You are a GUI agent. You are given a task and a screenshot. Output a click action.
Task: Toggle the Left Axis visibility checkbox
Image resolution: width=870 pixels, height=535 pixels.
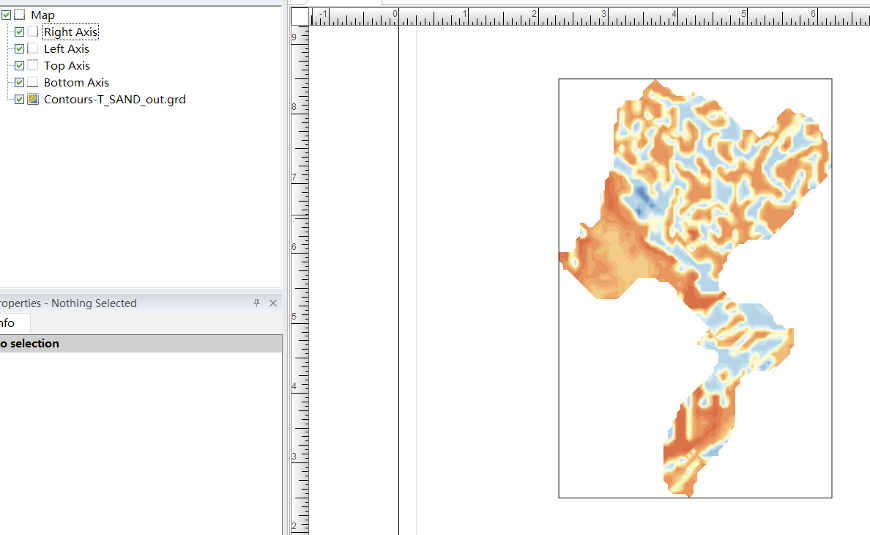[19, 49]
